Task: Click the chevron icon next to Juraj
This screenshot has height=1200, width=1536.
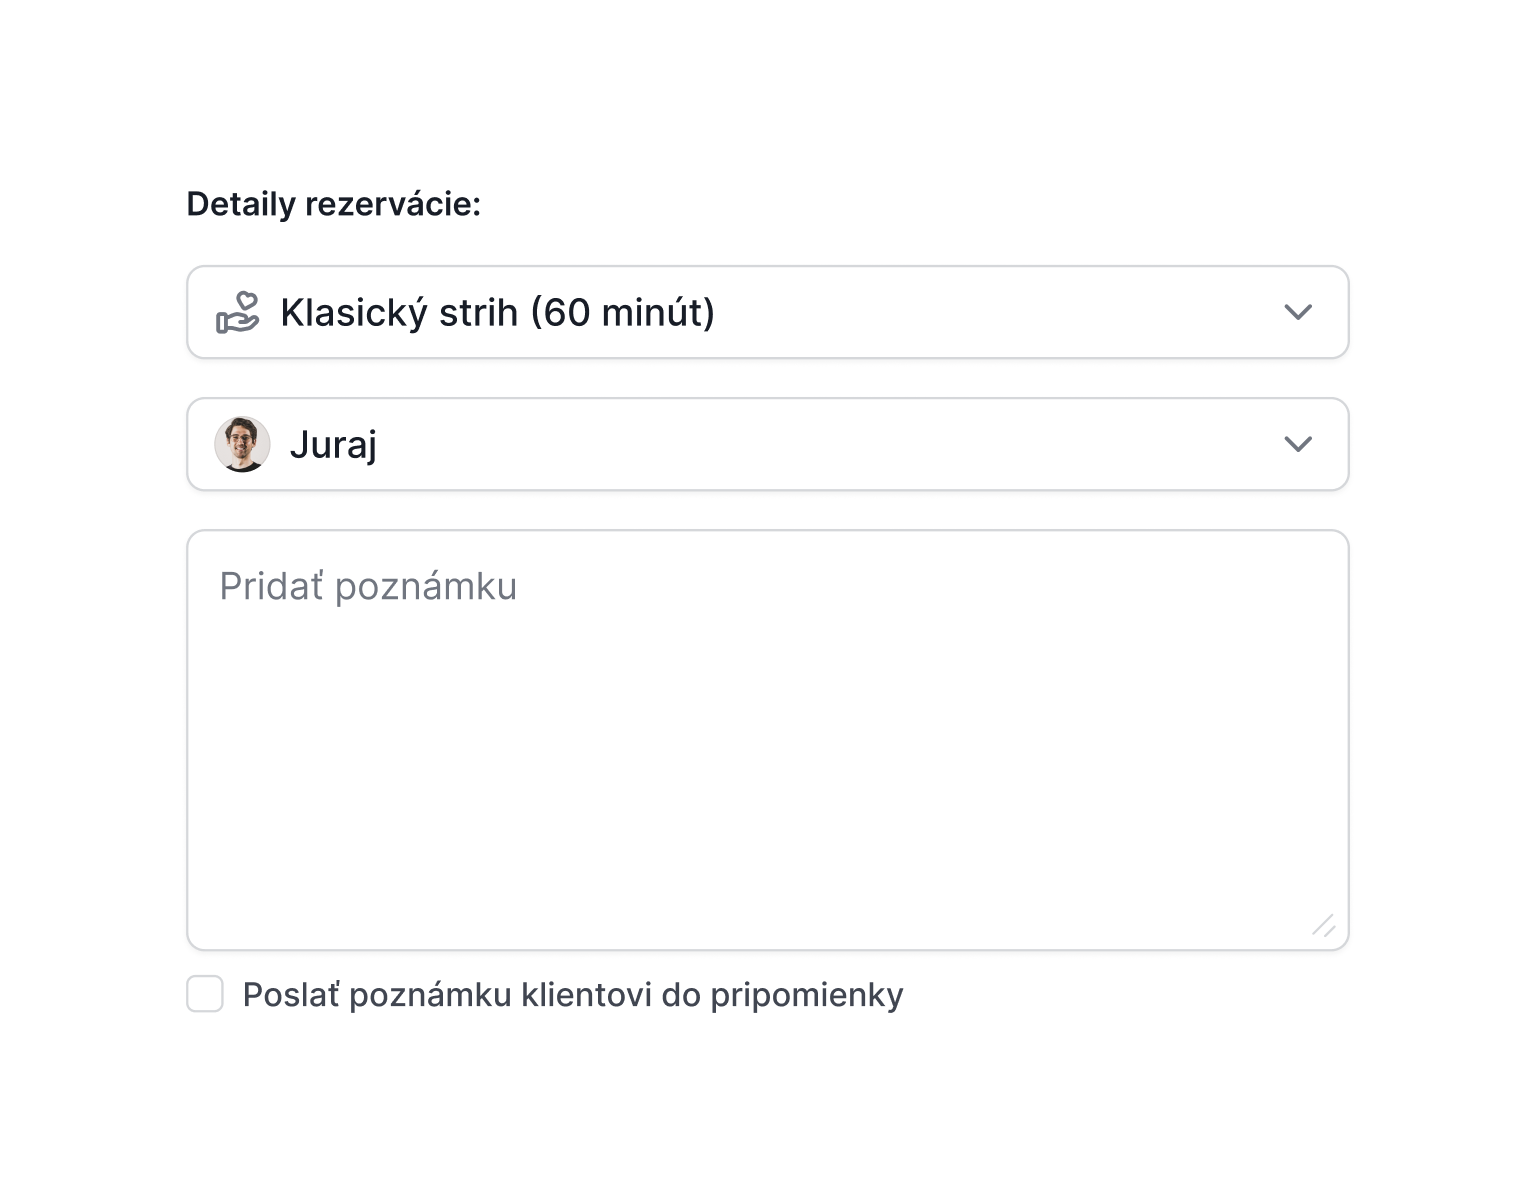Action: [x=1299, y=444]
